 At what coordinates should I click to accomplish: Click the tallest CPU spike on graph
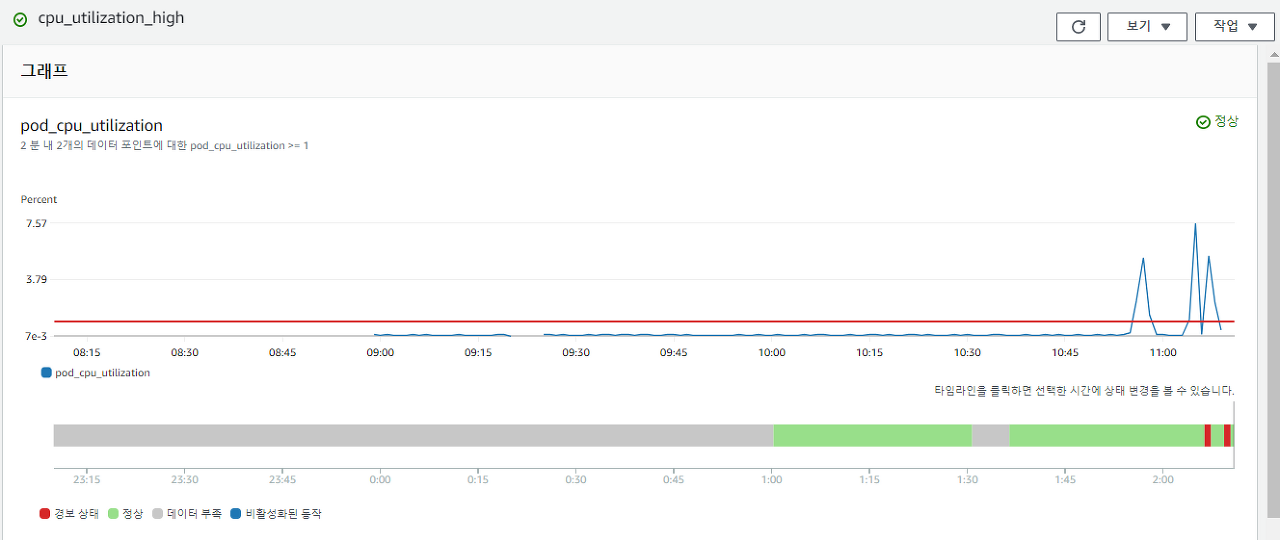(x=1195, y=226)
